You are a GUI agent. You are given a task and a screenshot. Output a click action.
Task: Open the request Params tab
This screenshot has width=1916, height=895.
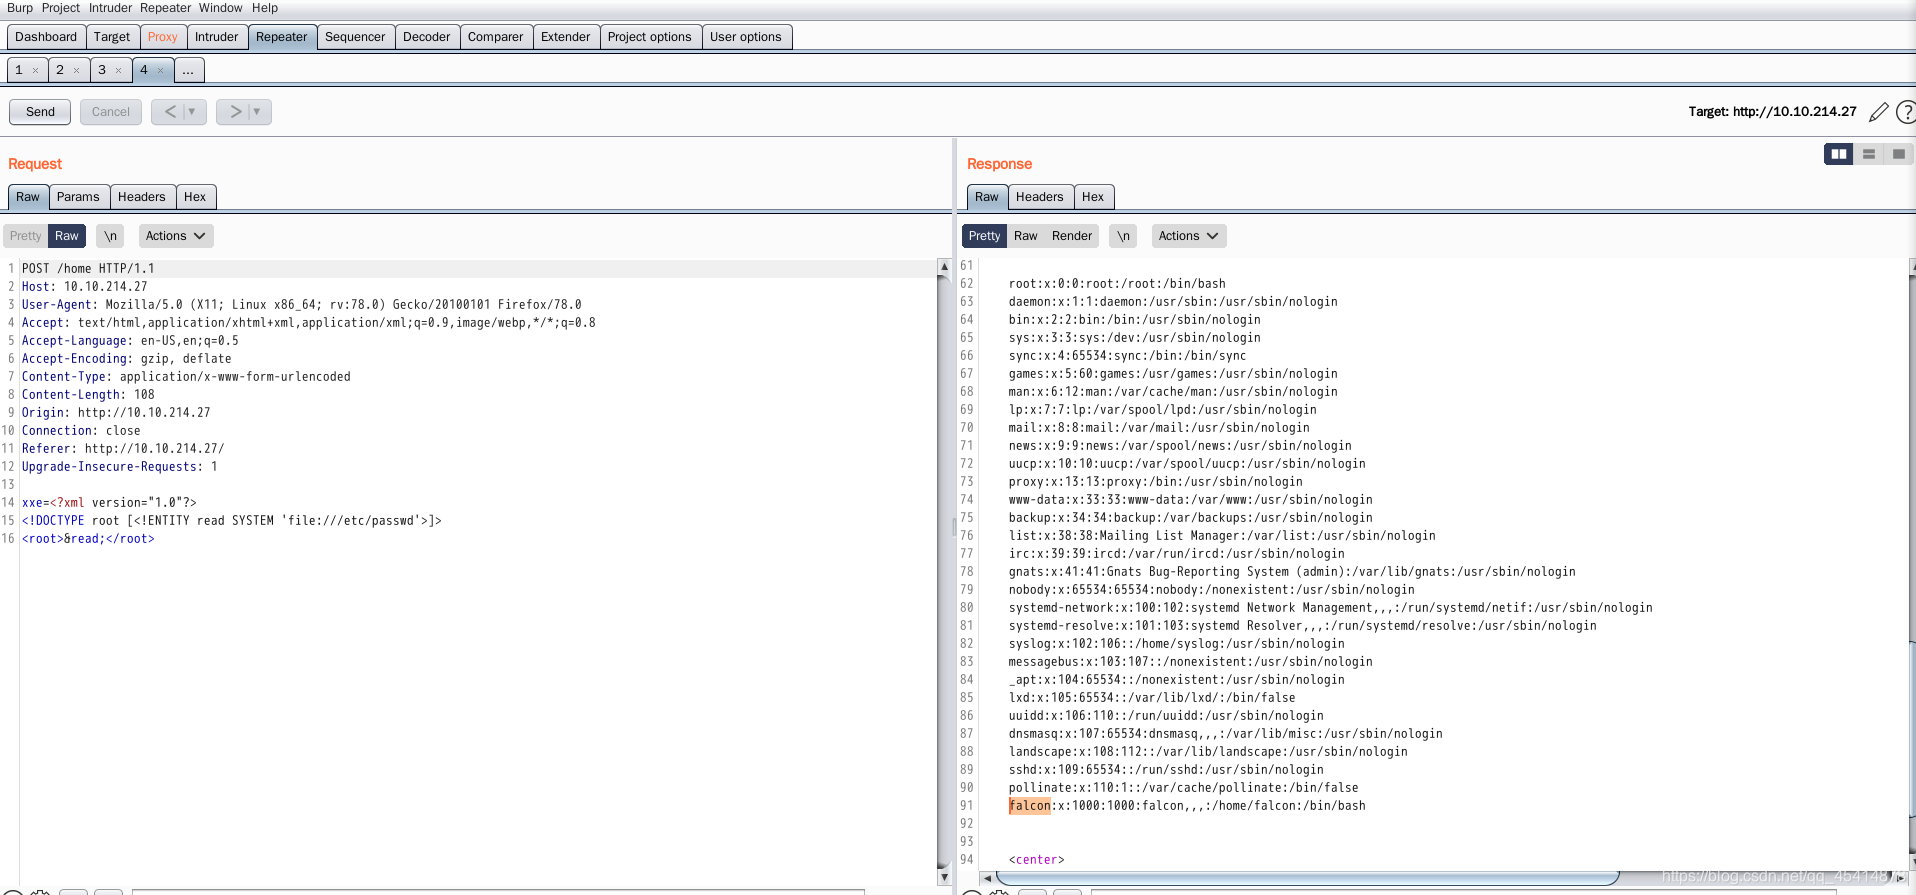tap(78, 197)
